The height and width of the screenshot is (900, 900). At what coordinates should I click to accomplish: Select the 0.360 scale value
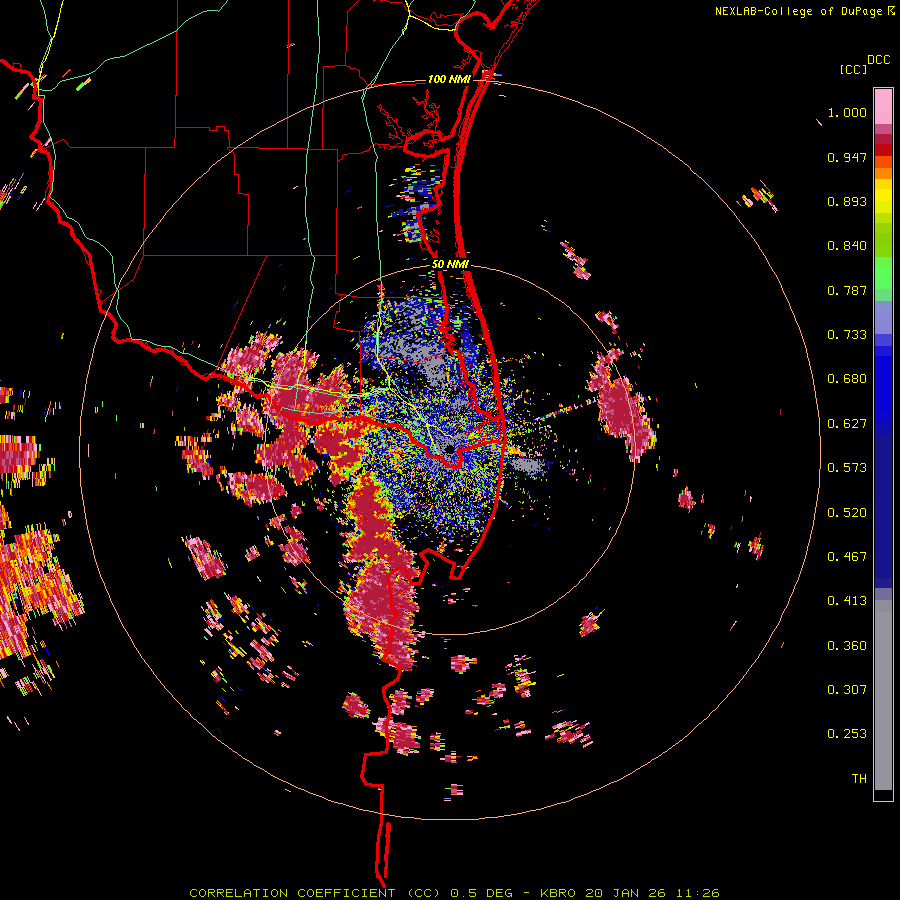pos(847,646)
